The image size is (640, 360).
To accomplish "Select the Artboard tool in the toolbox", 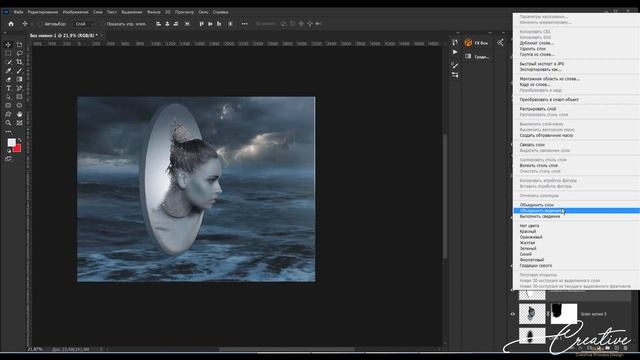I will [x=19, y=44].
